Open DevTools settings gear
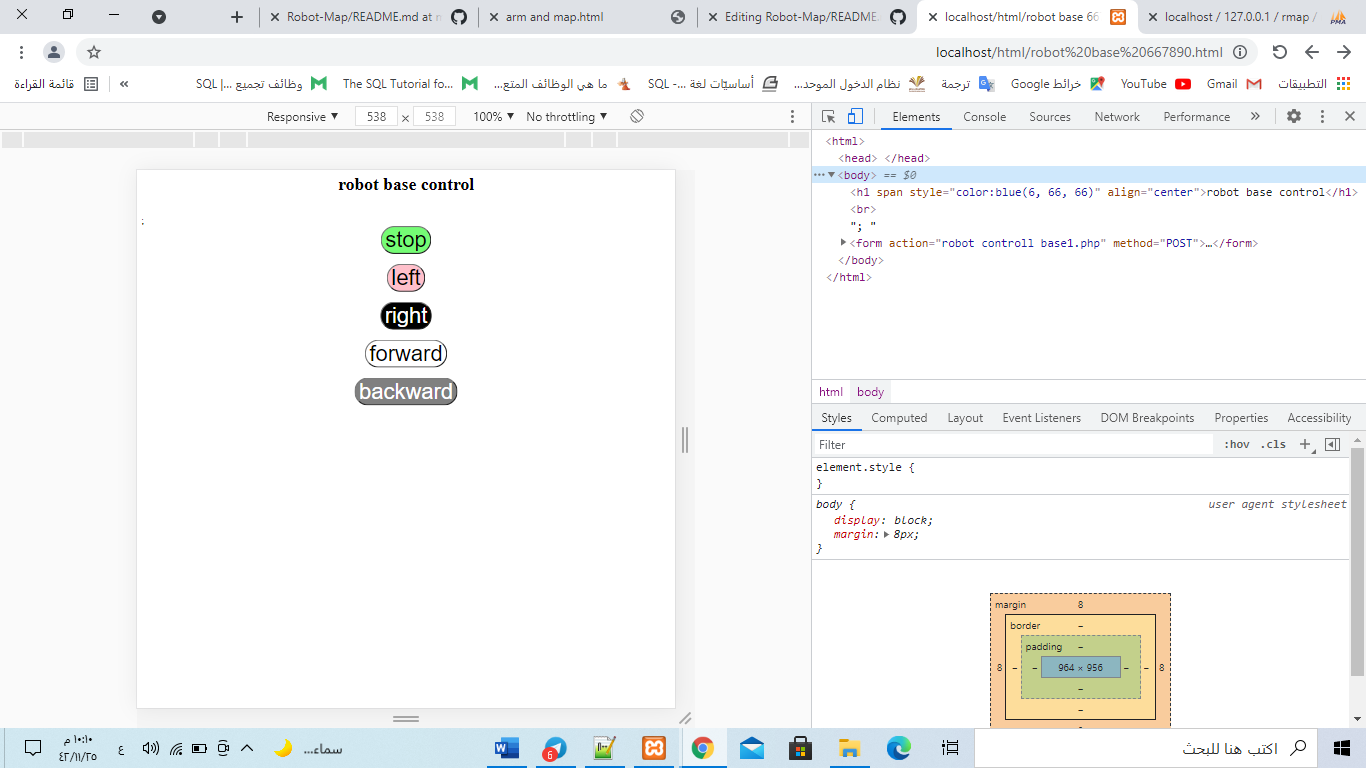 pos(1294,117)
